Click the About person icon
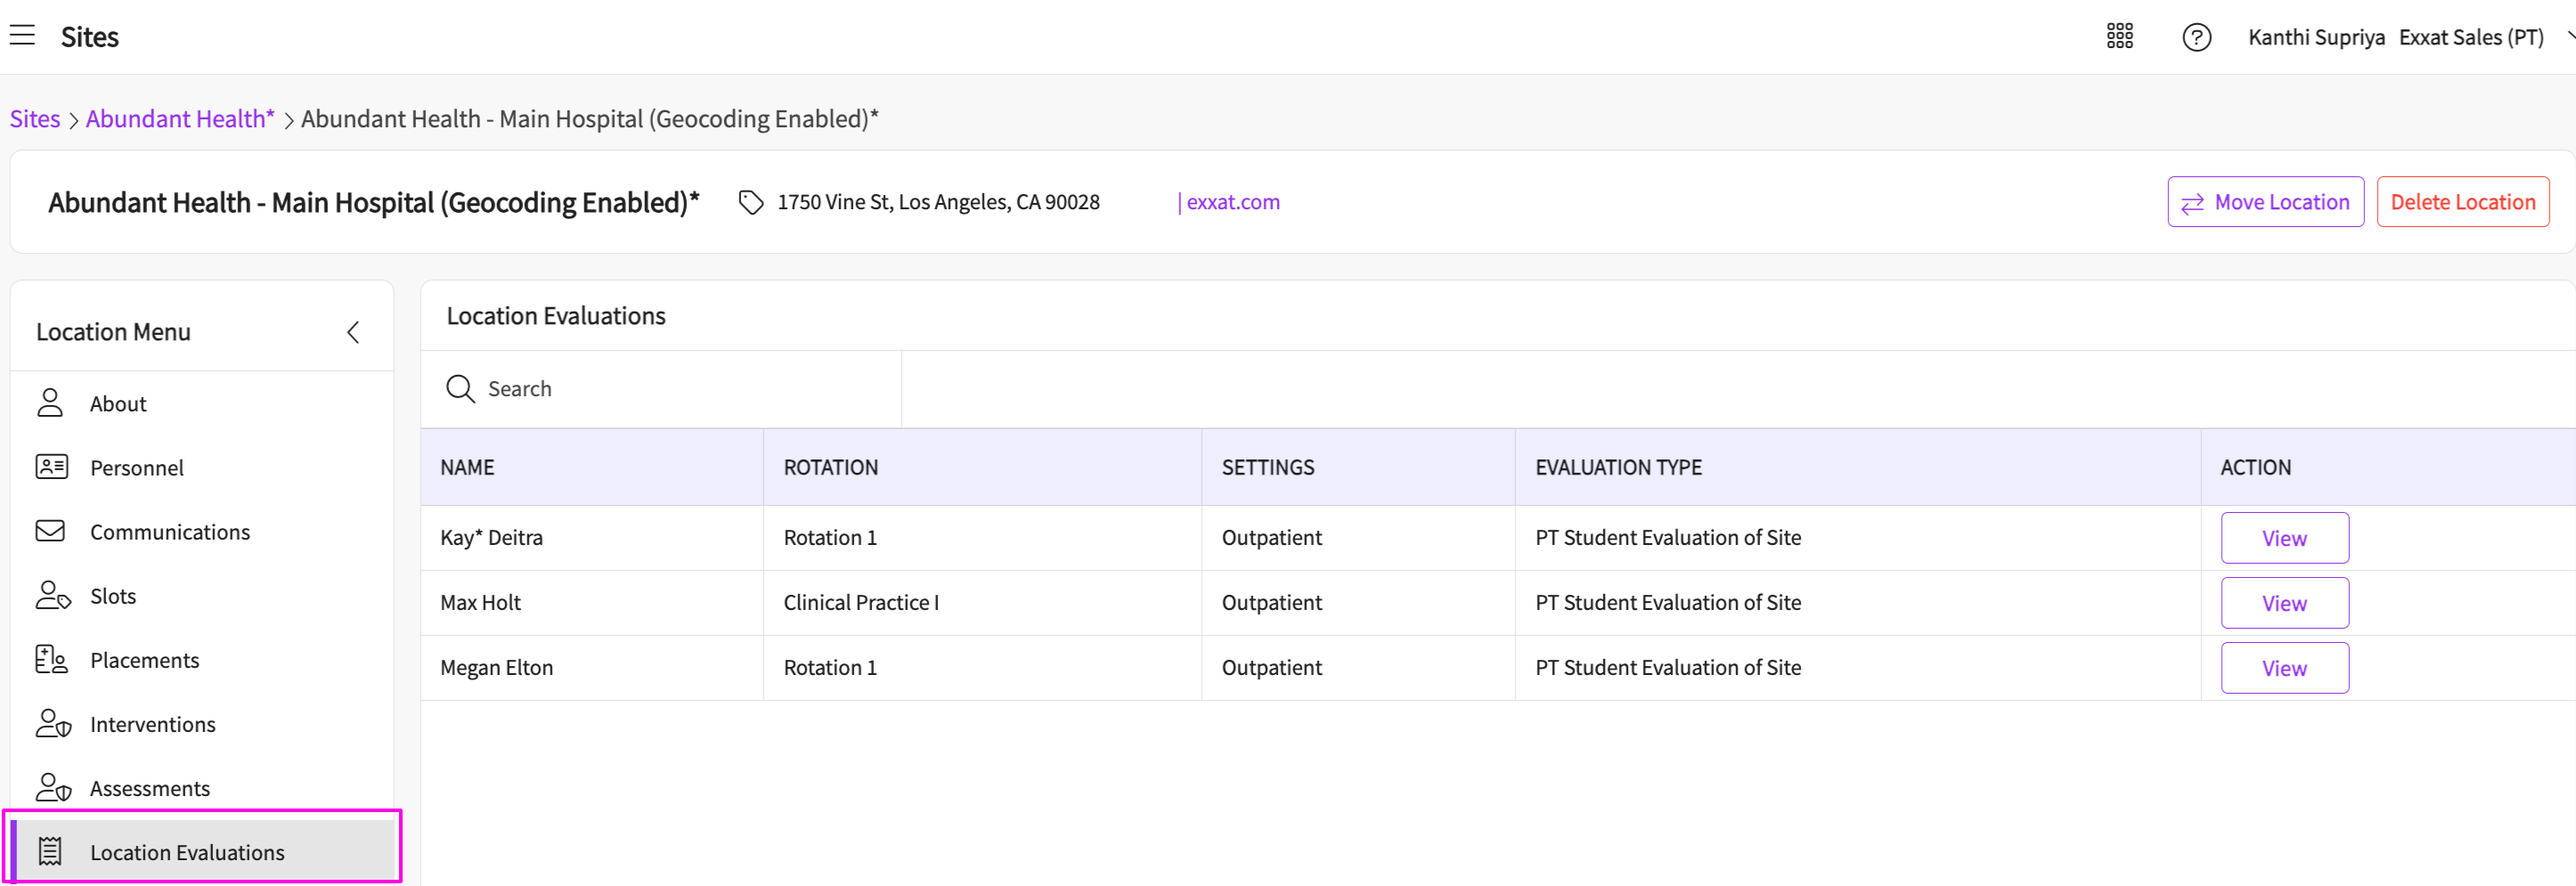The width and height of the screenshot is (2576, 886). pos(50,403)
